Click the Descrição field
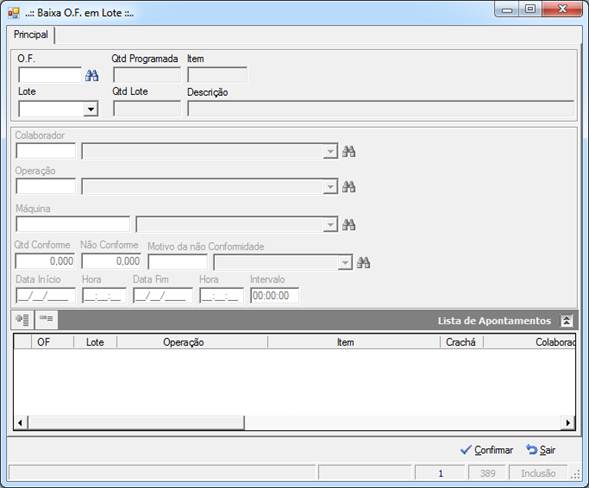This screenshot has height=488, width=589. 381,109
